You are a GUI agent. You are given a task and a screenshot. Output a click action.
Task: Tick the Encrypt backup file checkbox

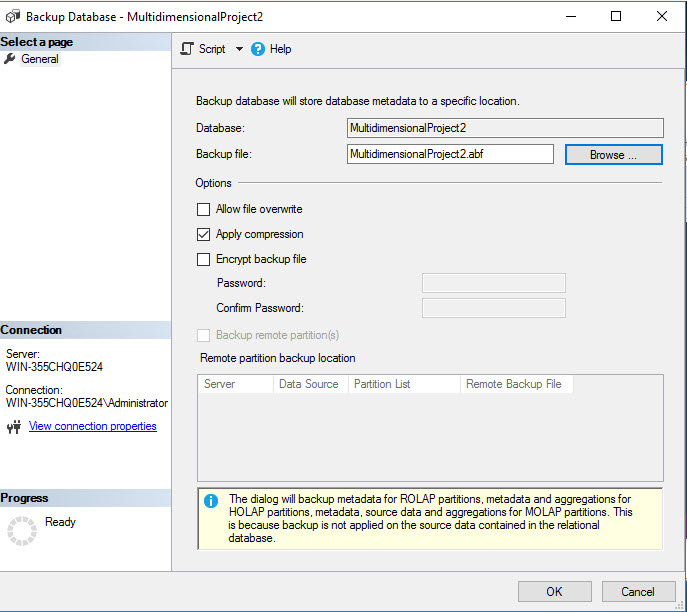[x=203, y=259]
